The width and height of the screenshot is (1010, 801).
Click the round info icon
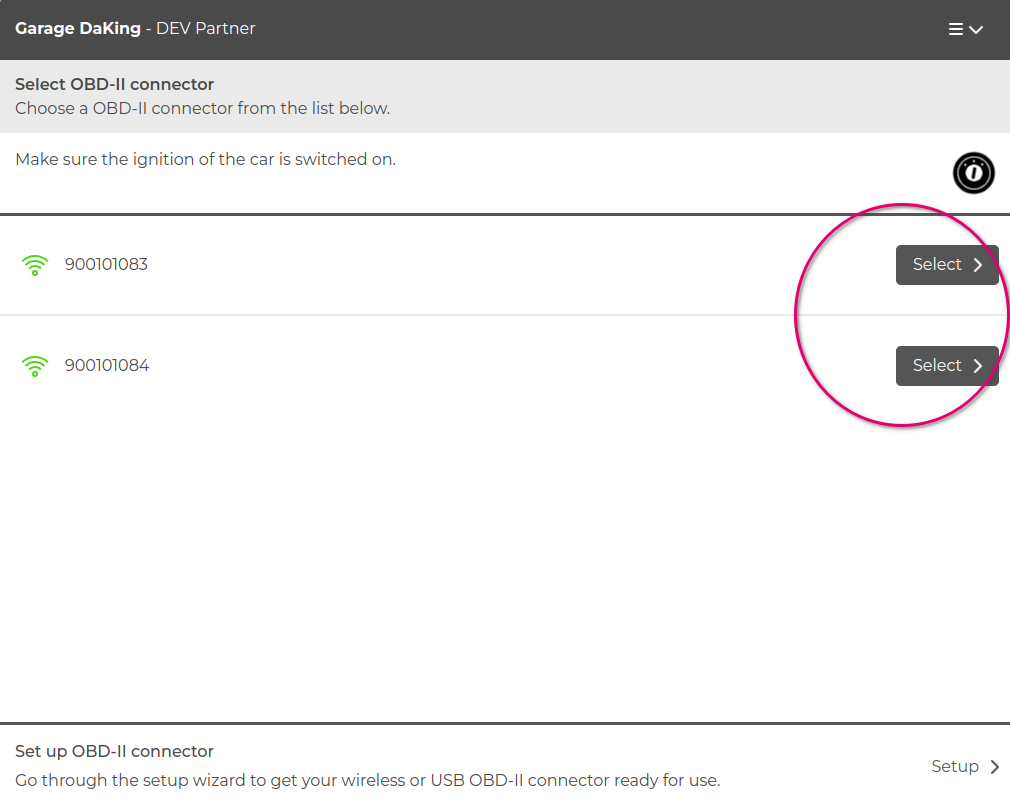click(x=973, y=173)
